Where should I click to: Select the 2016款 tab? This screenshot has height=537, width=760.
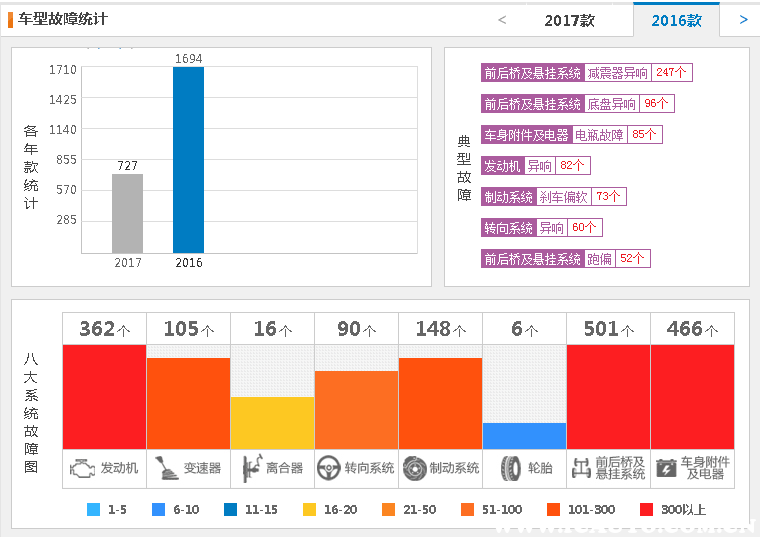[x=676, y=20]
